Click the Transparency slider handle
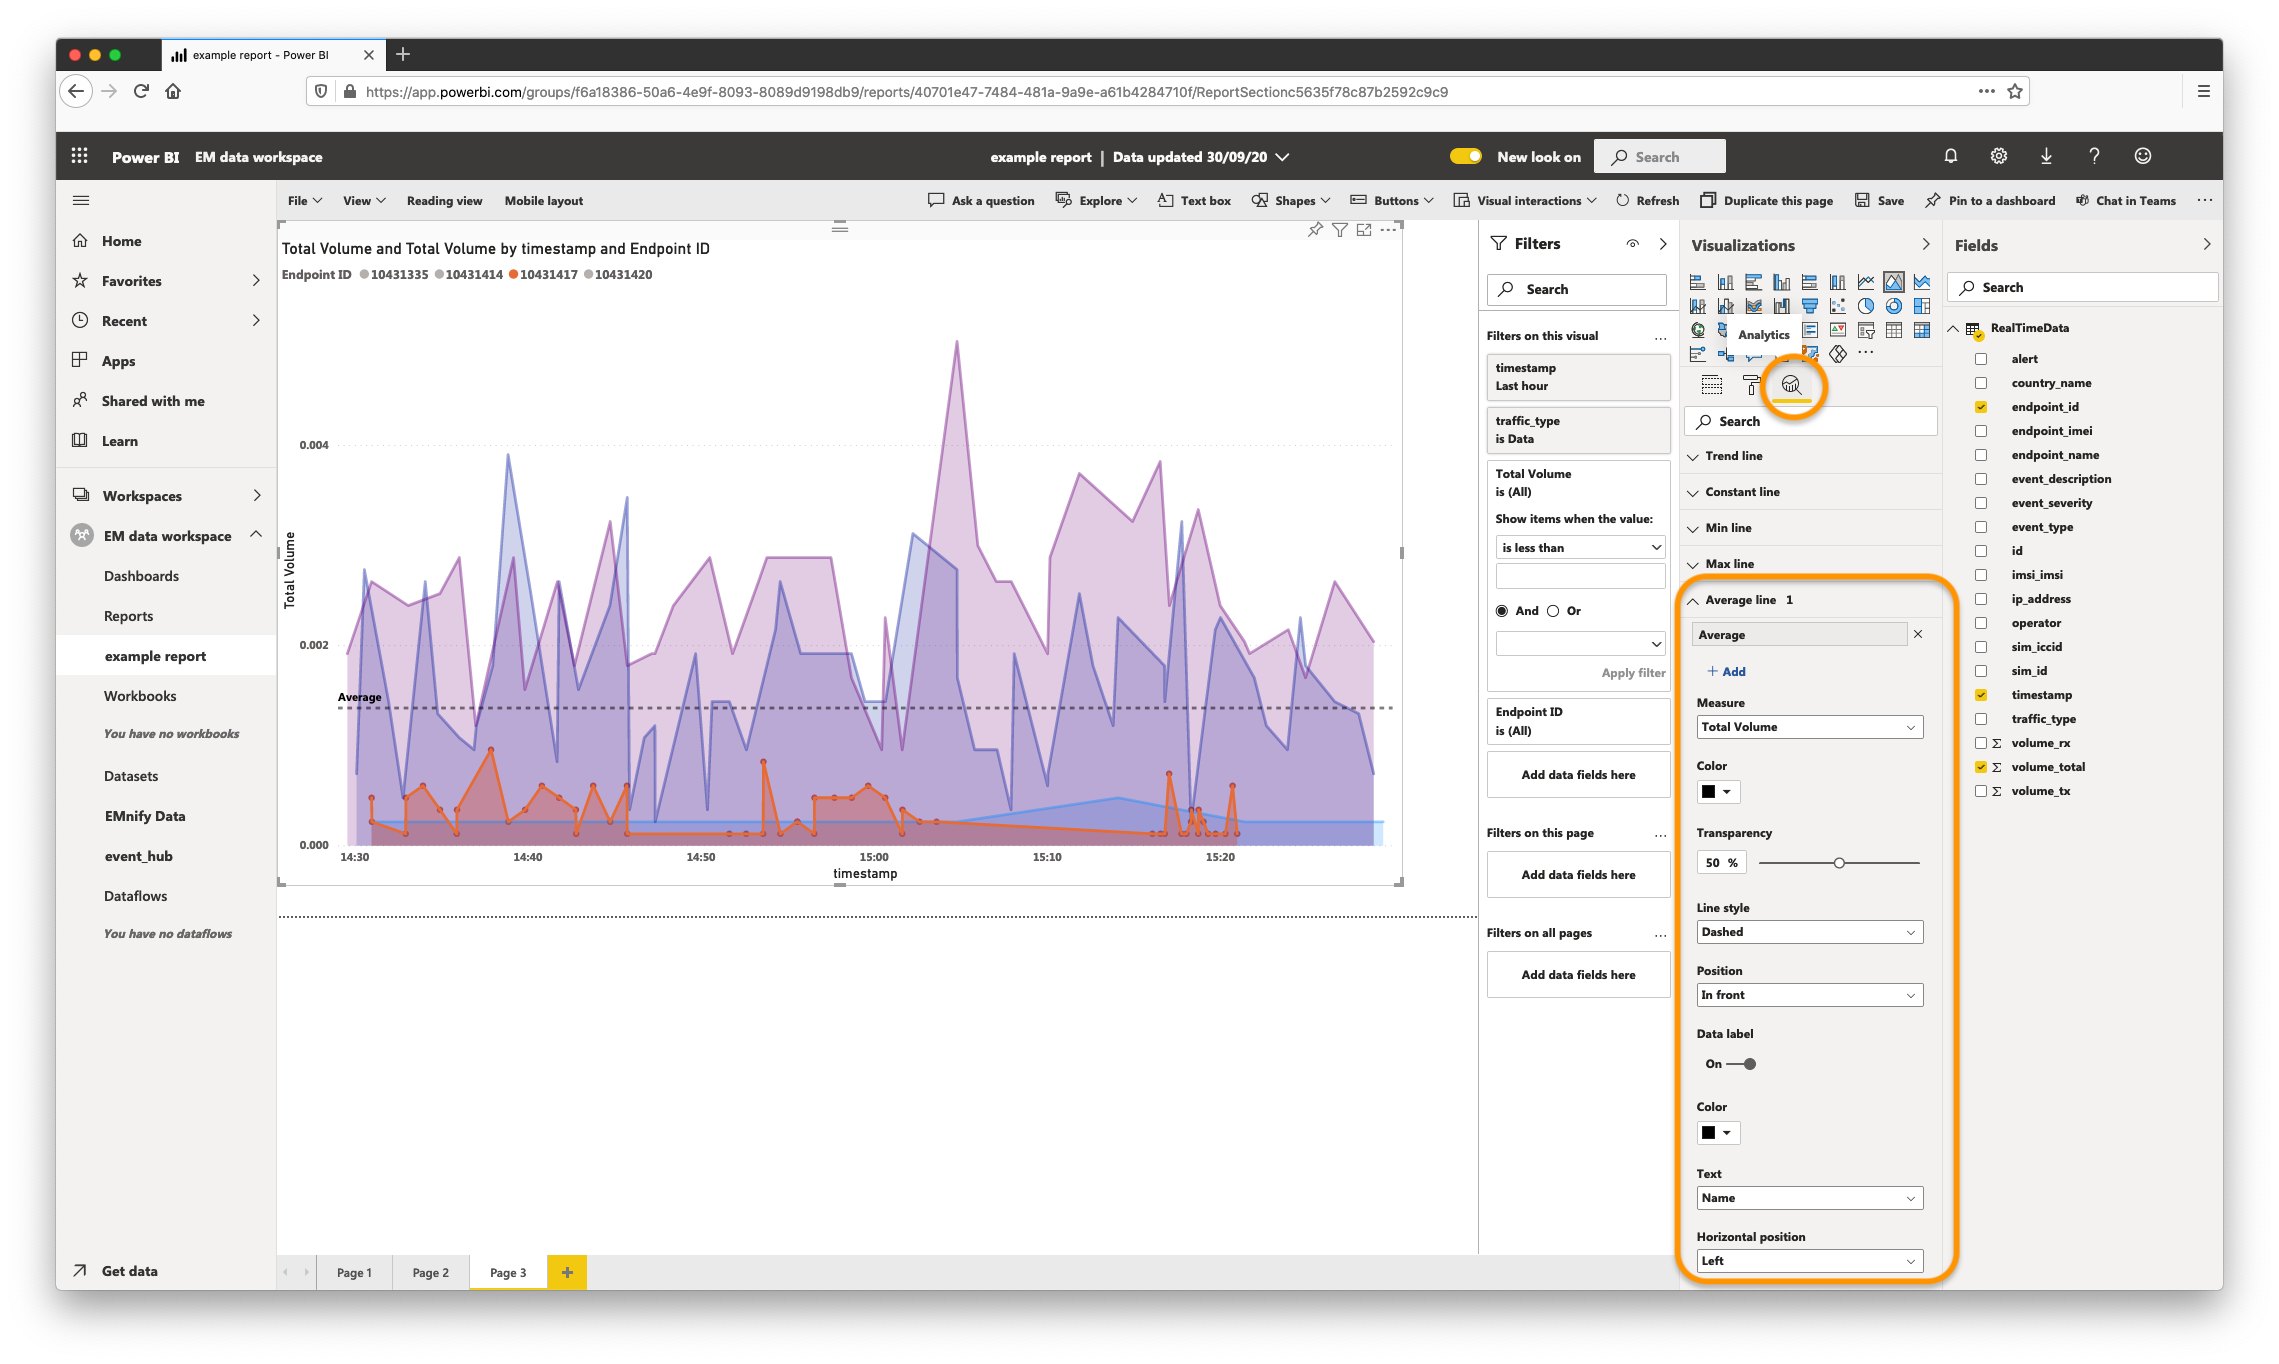Viewport: 2279px width, 1364px height. point(1839,863)
